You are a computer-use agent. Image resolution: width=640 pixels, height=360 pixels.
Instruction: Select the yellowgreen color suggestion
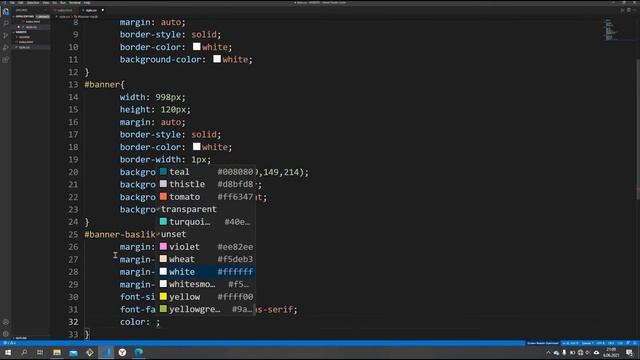[x=207, y=309]
